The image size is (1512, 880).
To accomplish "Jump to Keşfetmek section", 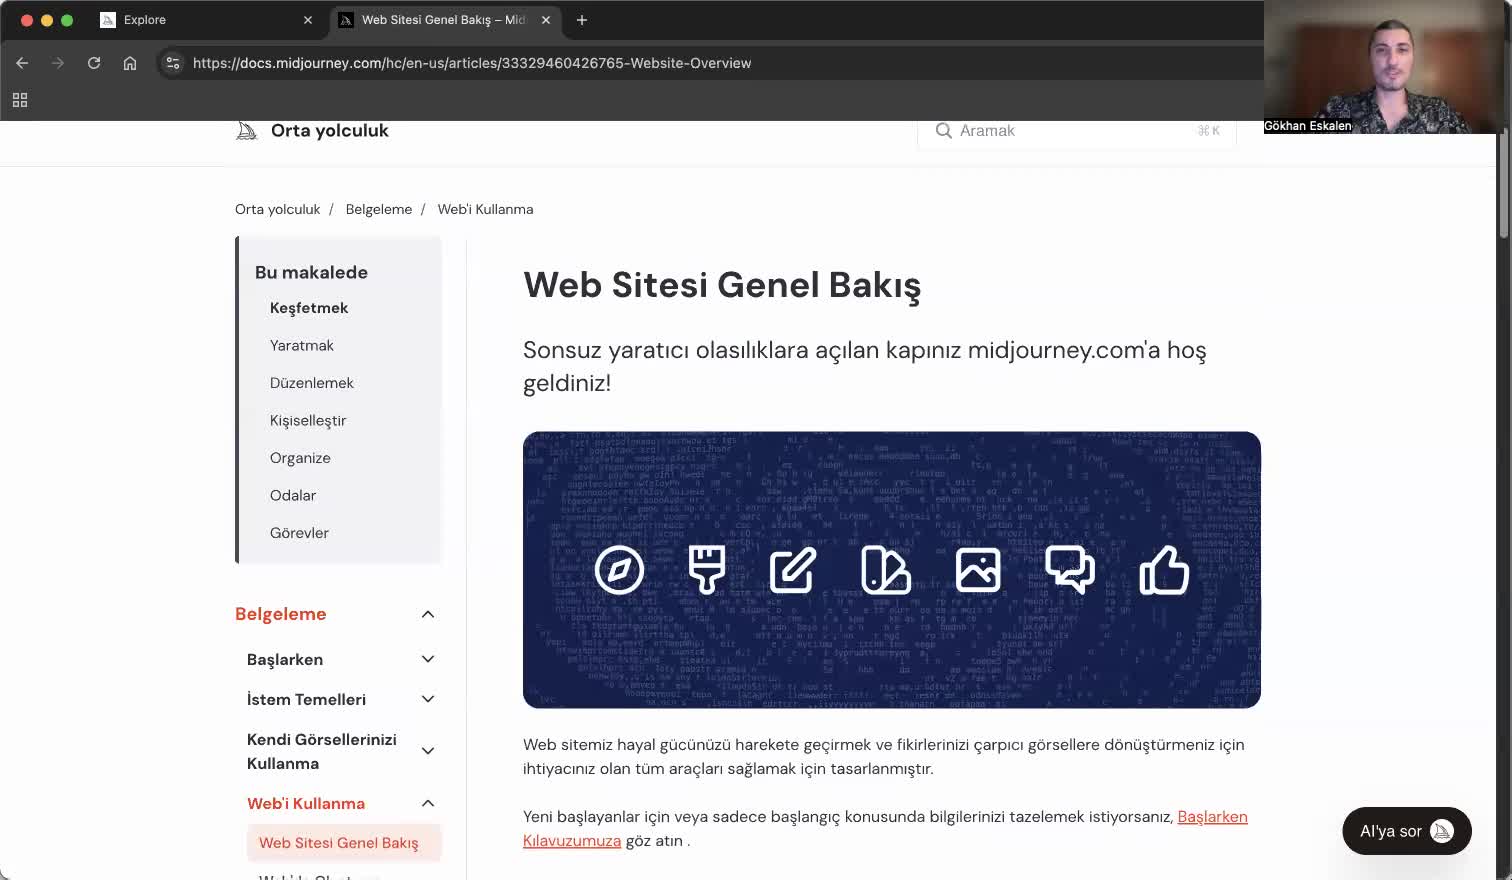I will 309,308.
